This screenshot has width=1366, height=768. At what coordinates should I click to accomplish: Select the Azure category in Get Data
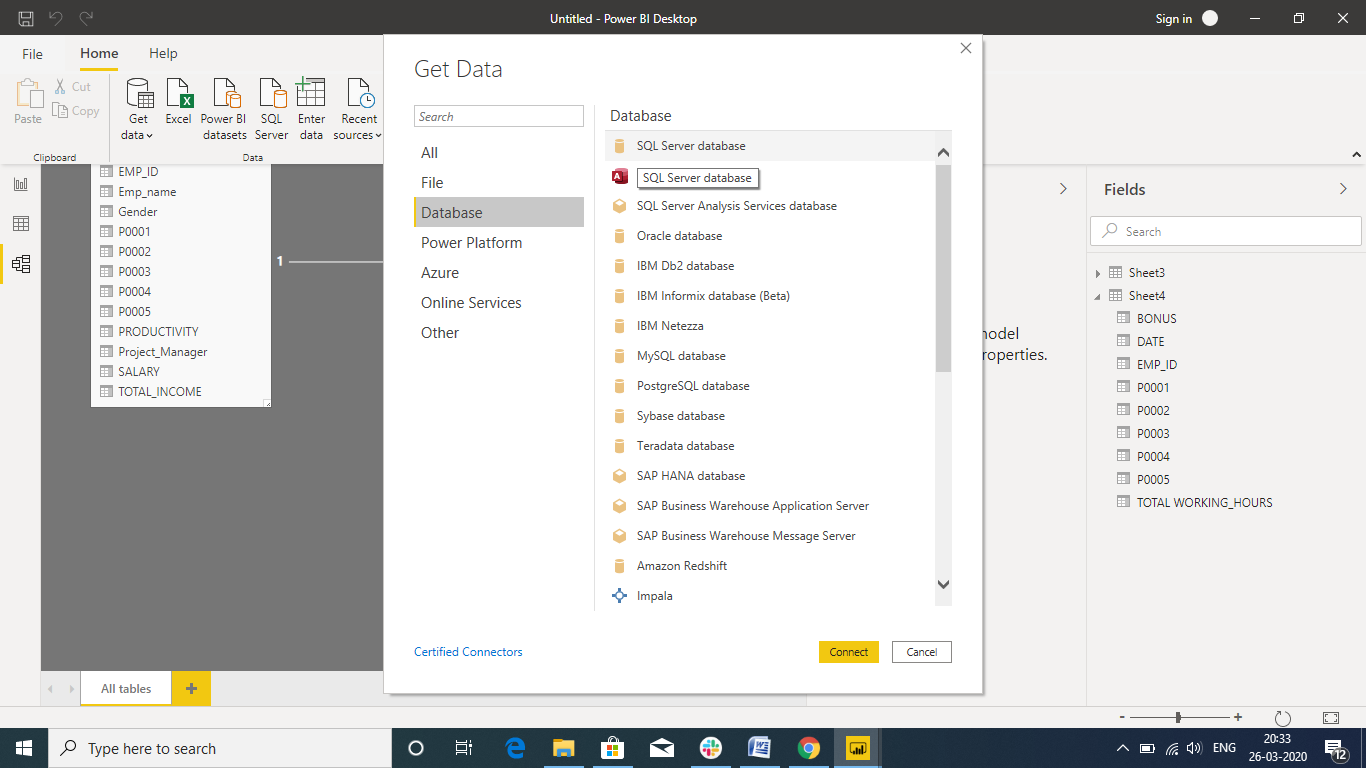point(440,273)
